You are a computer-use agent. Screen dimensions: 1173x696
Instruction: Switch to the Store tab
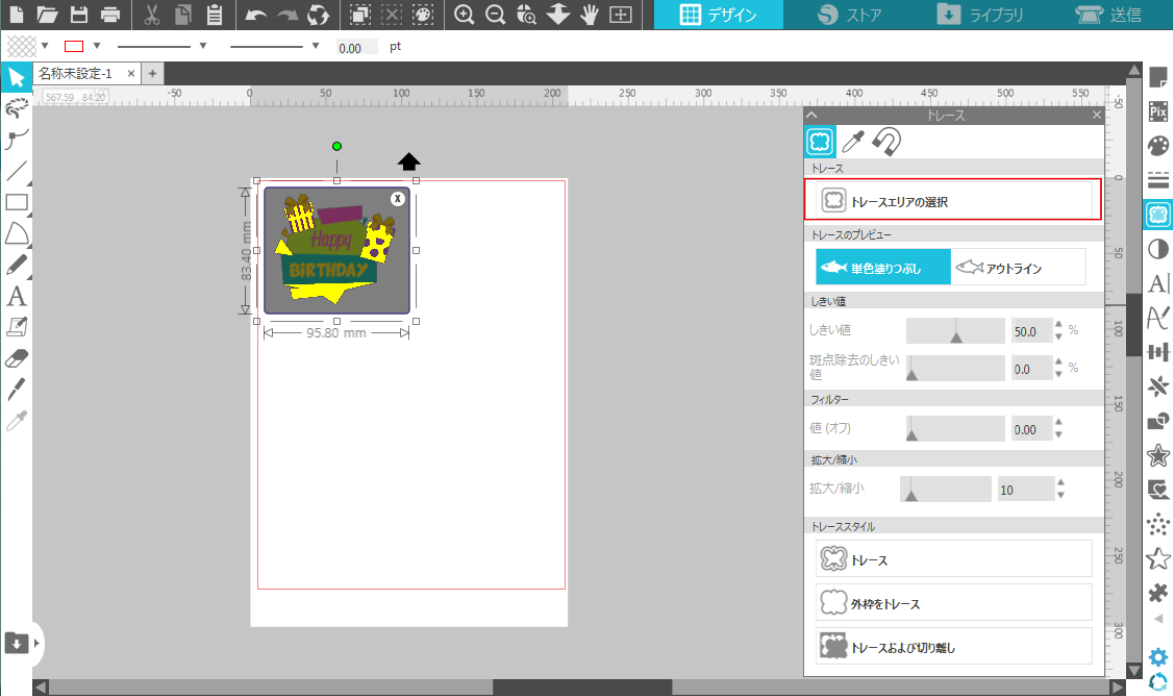848,14
